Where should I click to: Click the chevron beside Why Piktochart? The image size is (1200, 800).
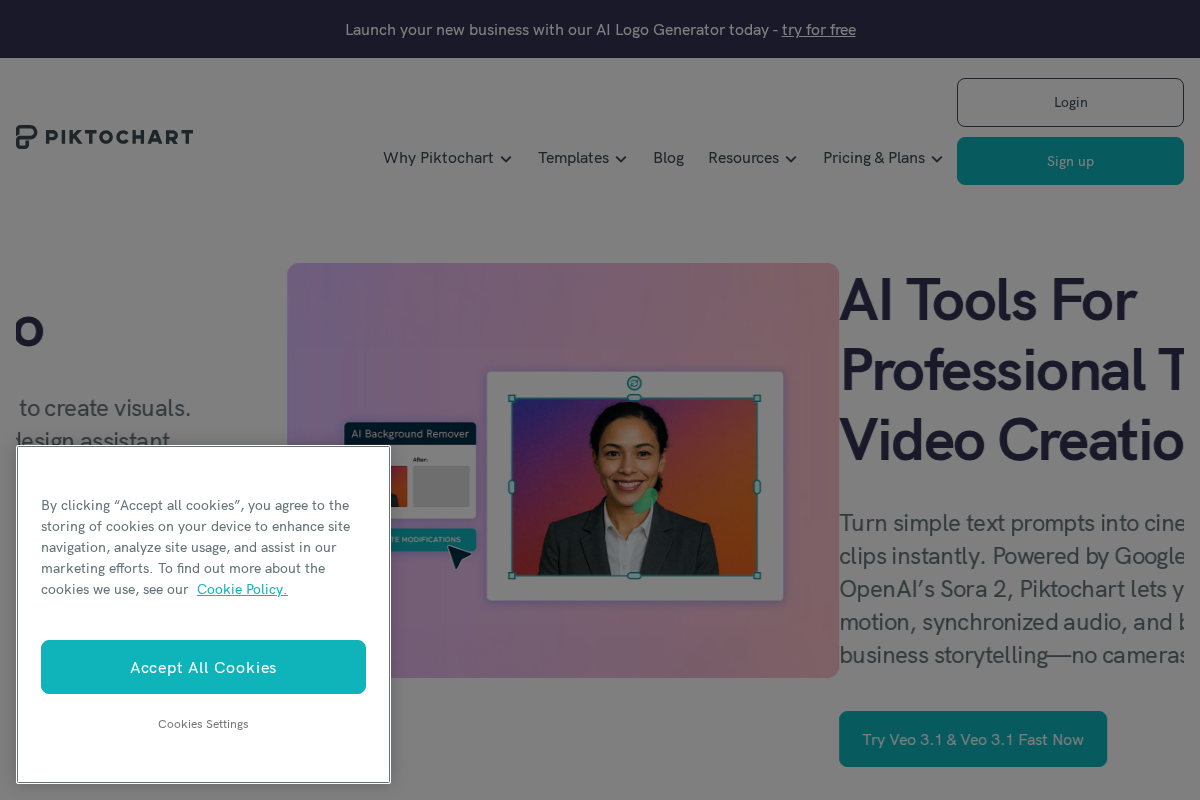pyautogui.click(x=507, y=158)
